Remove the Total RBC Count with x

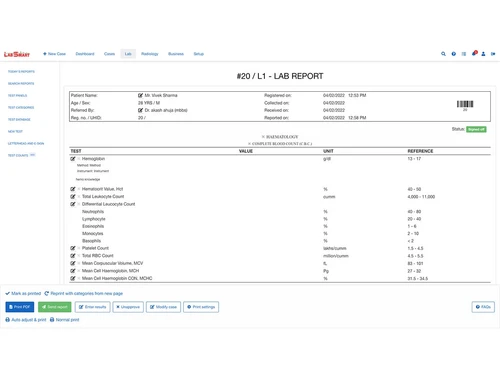pyautogui.click(x=79, y=256)
